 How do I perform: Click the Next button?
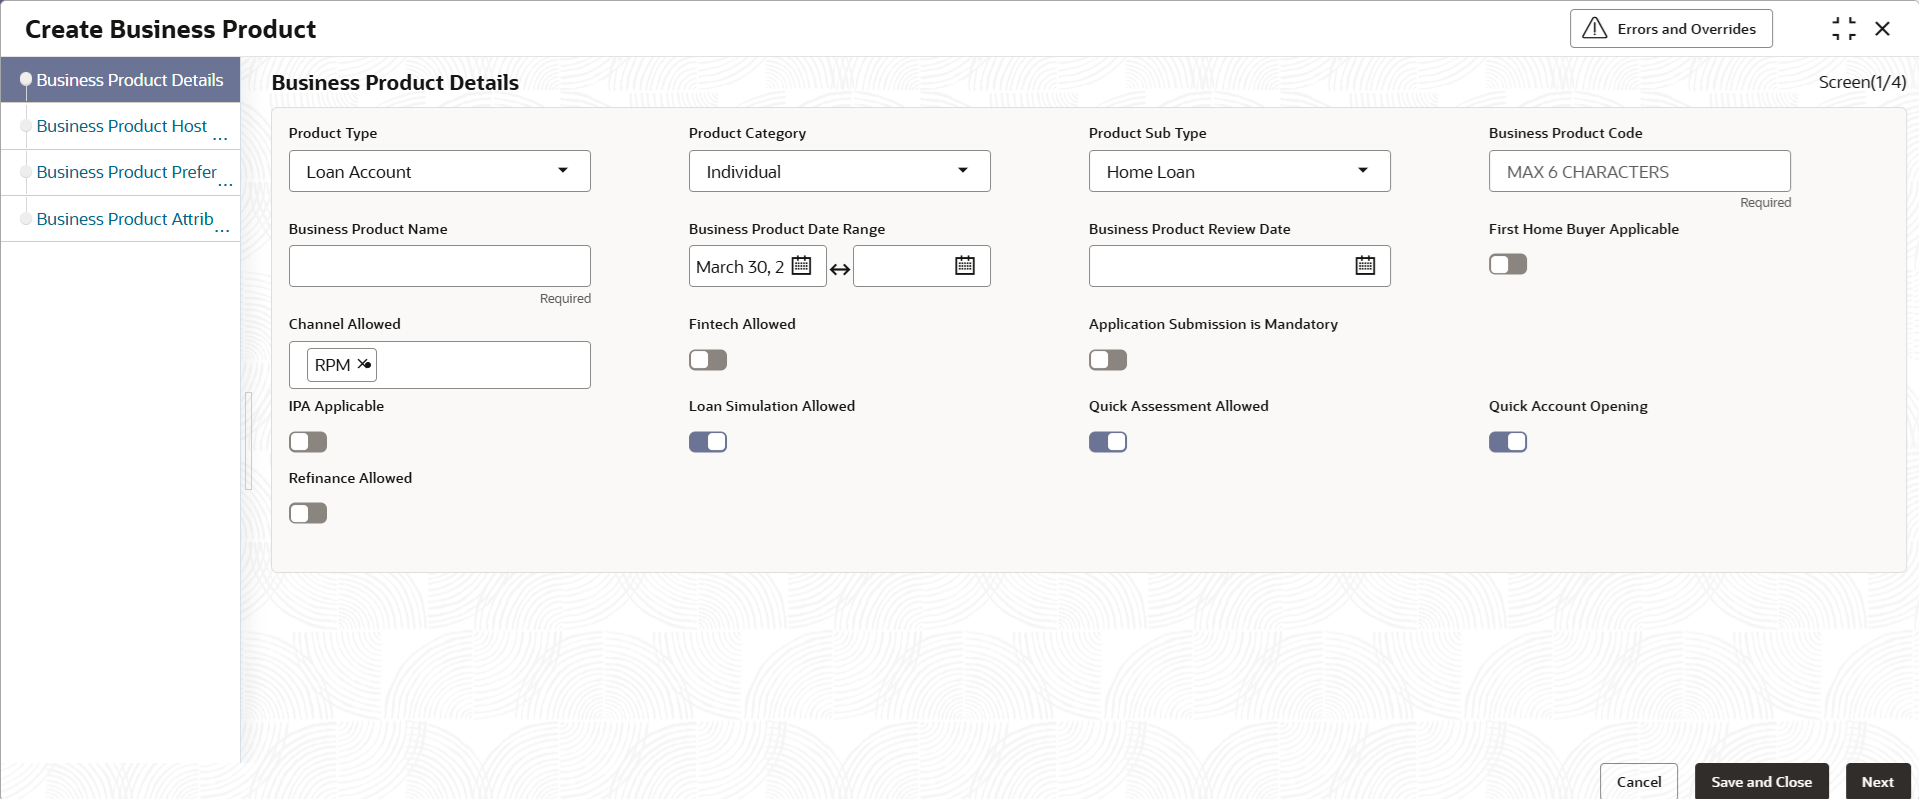1878,782
